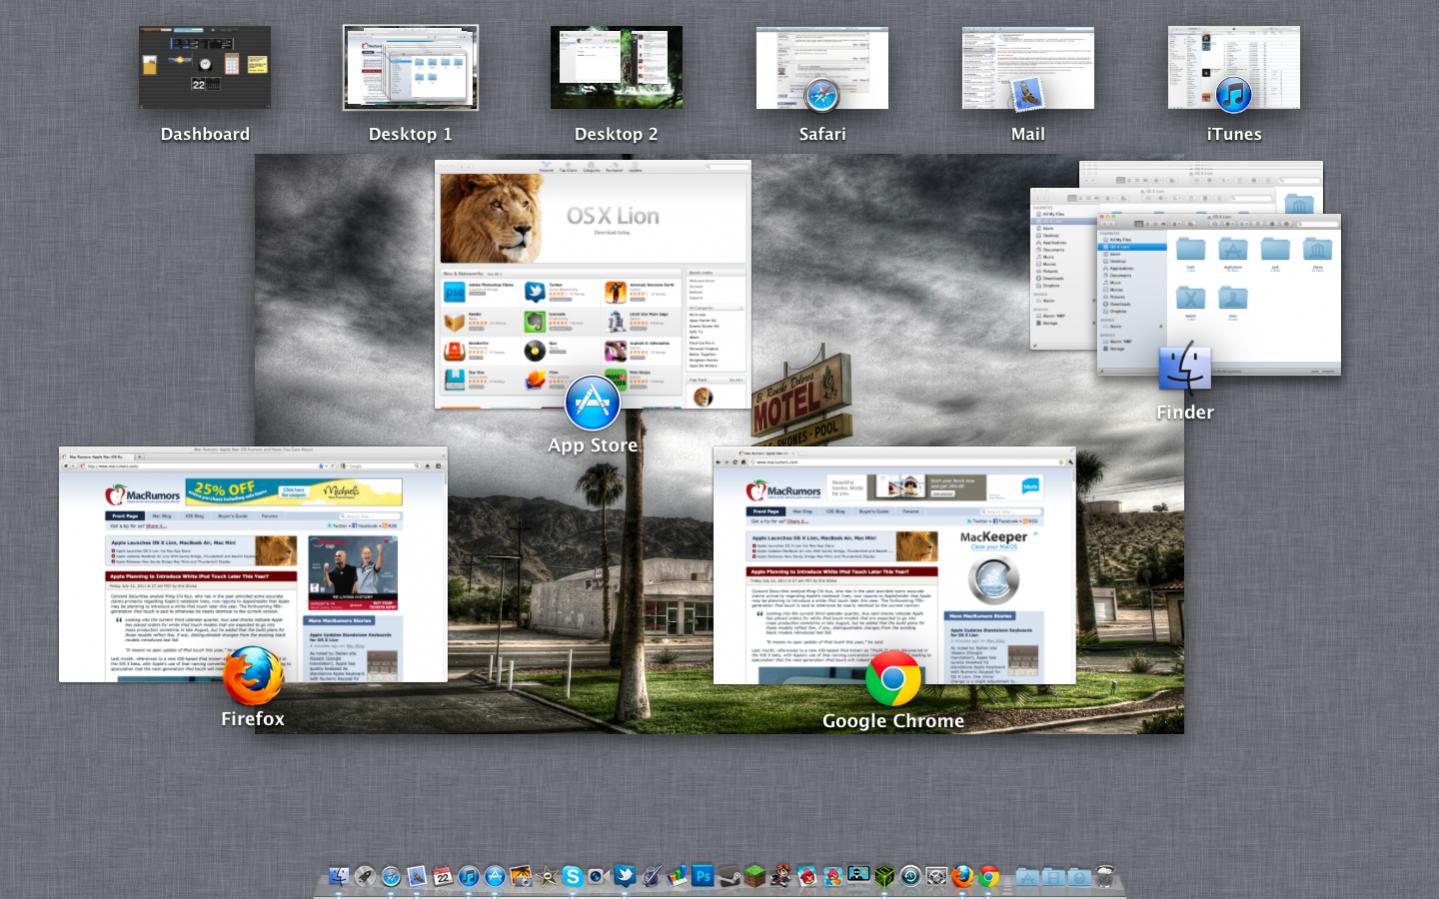Click the large Firefox icon badge
This screenshot has height=899, width=1439.
(x=253, y=675)
